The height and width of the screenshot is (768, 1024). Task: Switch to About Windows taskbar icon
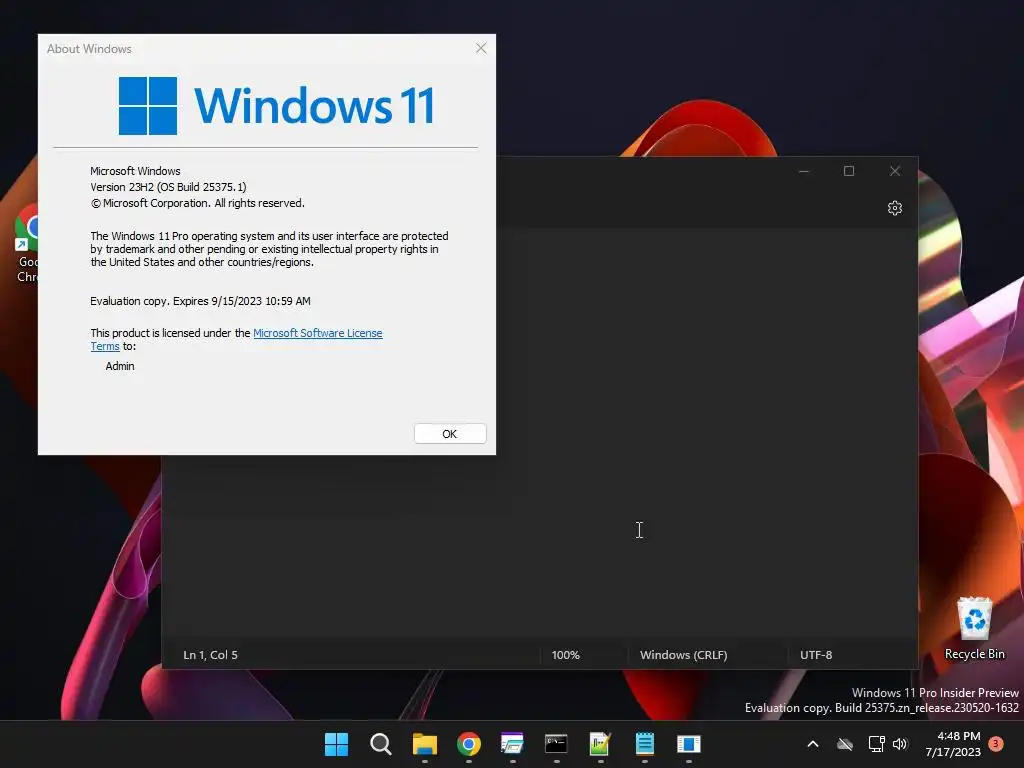tap(688, 744)
